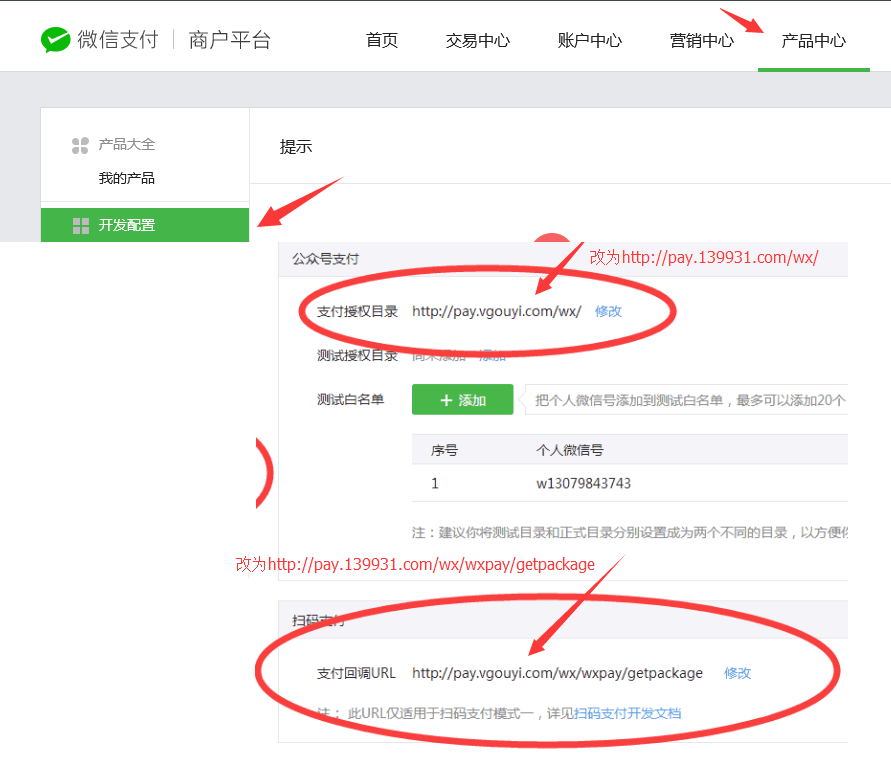This screenshot has height=763, width=891.
Task: Open the 首页 tab
Action: point(382,41)
